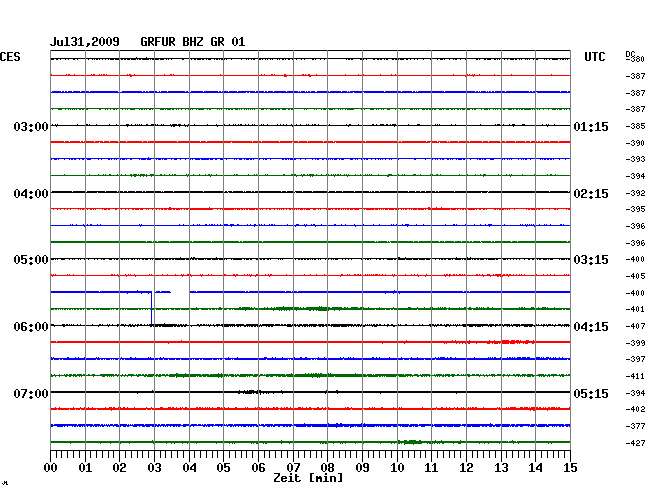The width and height of the screenshot is (650, 494).
Task: Select the "05:00" local time label
Action: click(31, 260)
